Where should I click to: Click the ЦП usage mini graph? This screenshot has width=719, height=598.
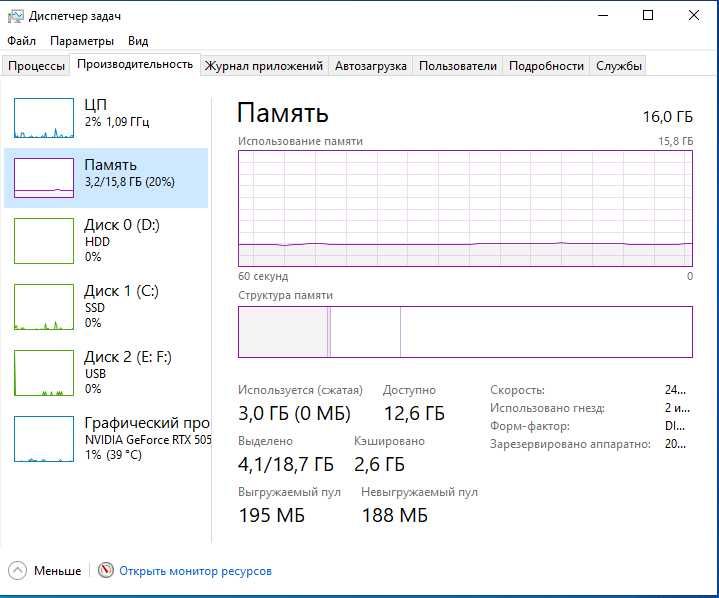click(44, 118)
